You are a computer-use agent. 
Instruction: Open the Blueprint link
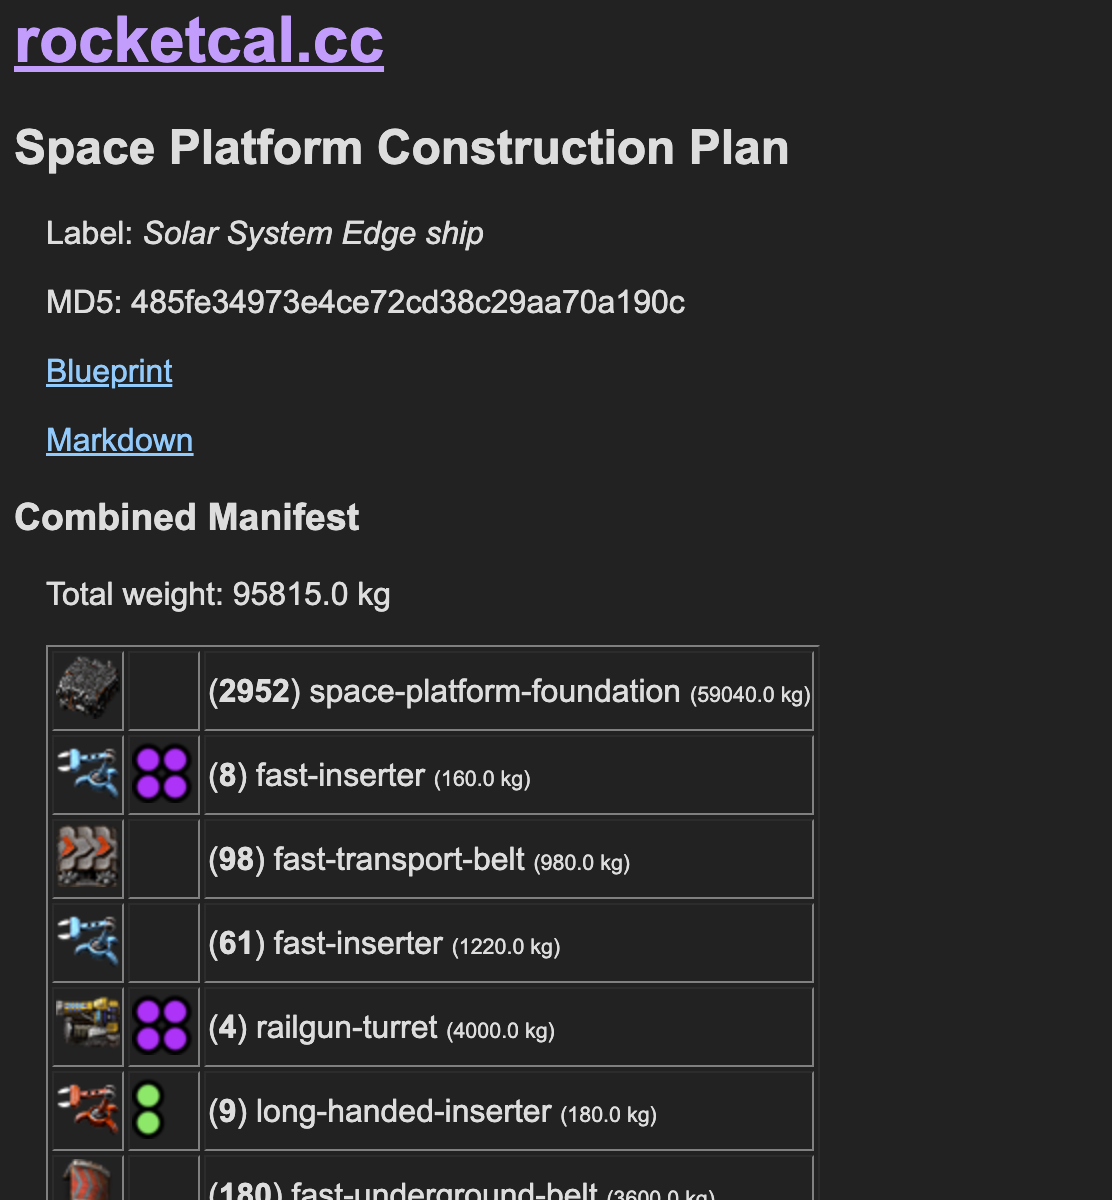pos(109,371)
